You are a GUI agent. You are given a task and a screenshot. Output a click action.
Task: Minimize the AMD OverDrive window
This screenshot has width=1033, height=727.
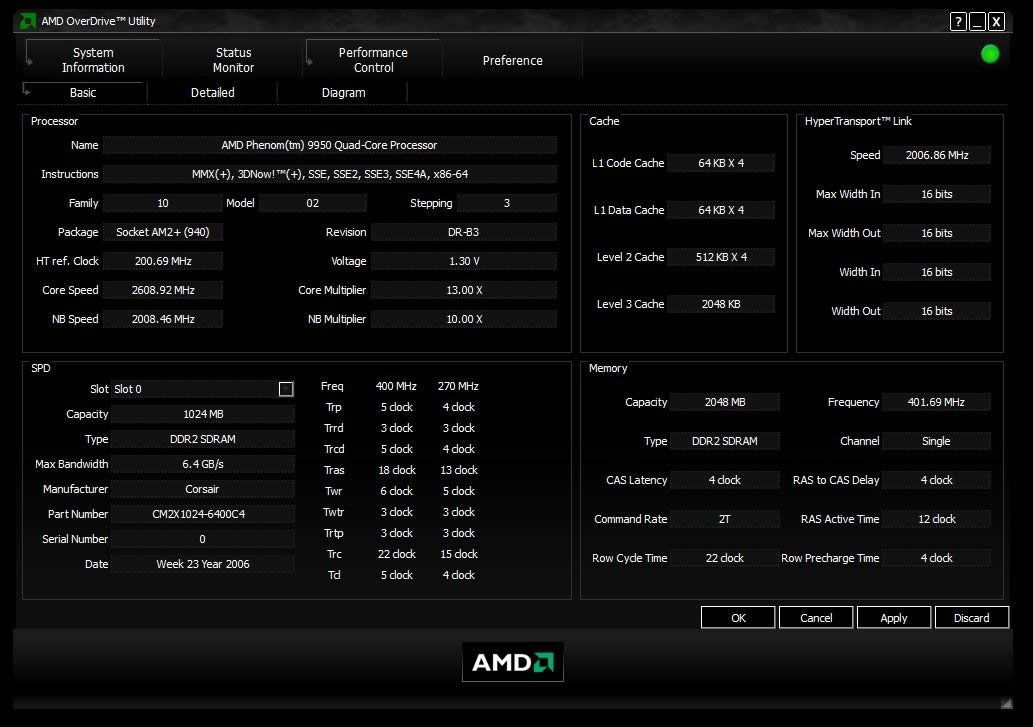pos(977,22)
